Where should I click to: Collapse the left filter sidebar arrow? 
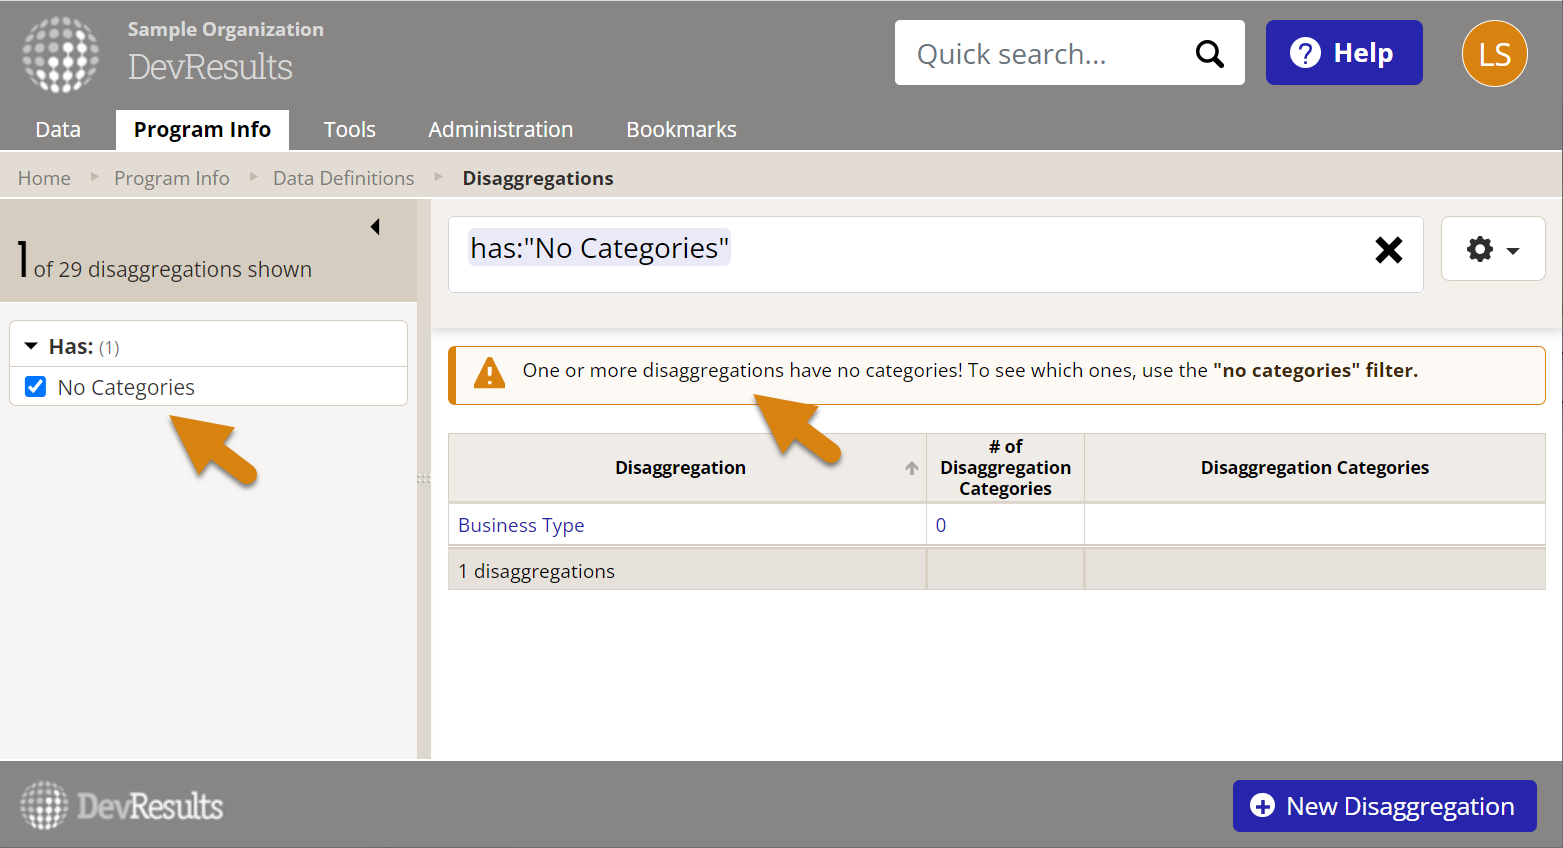click(375, 227)
